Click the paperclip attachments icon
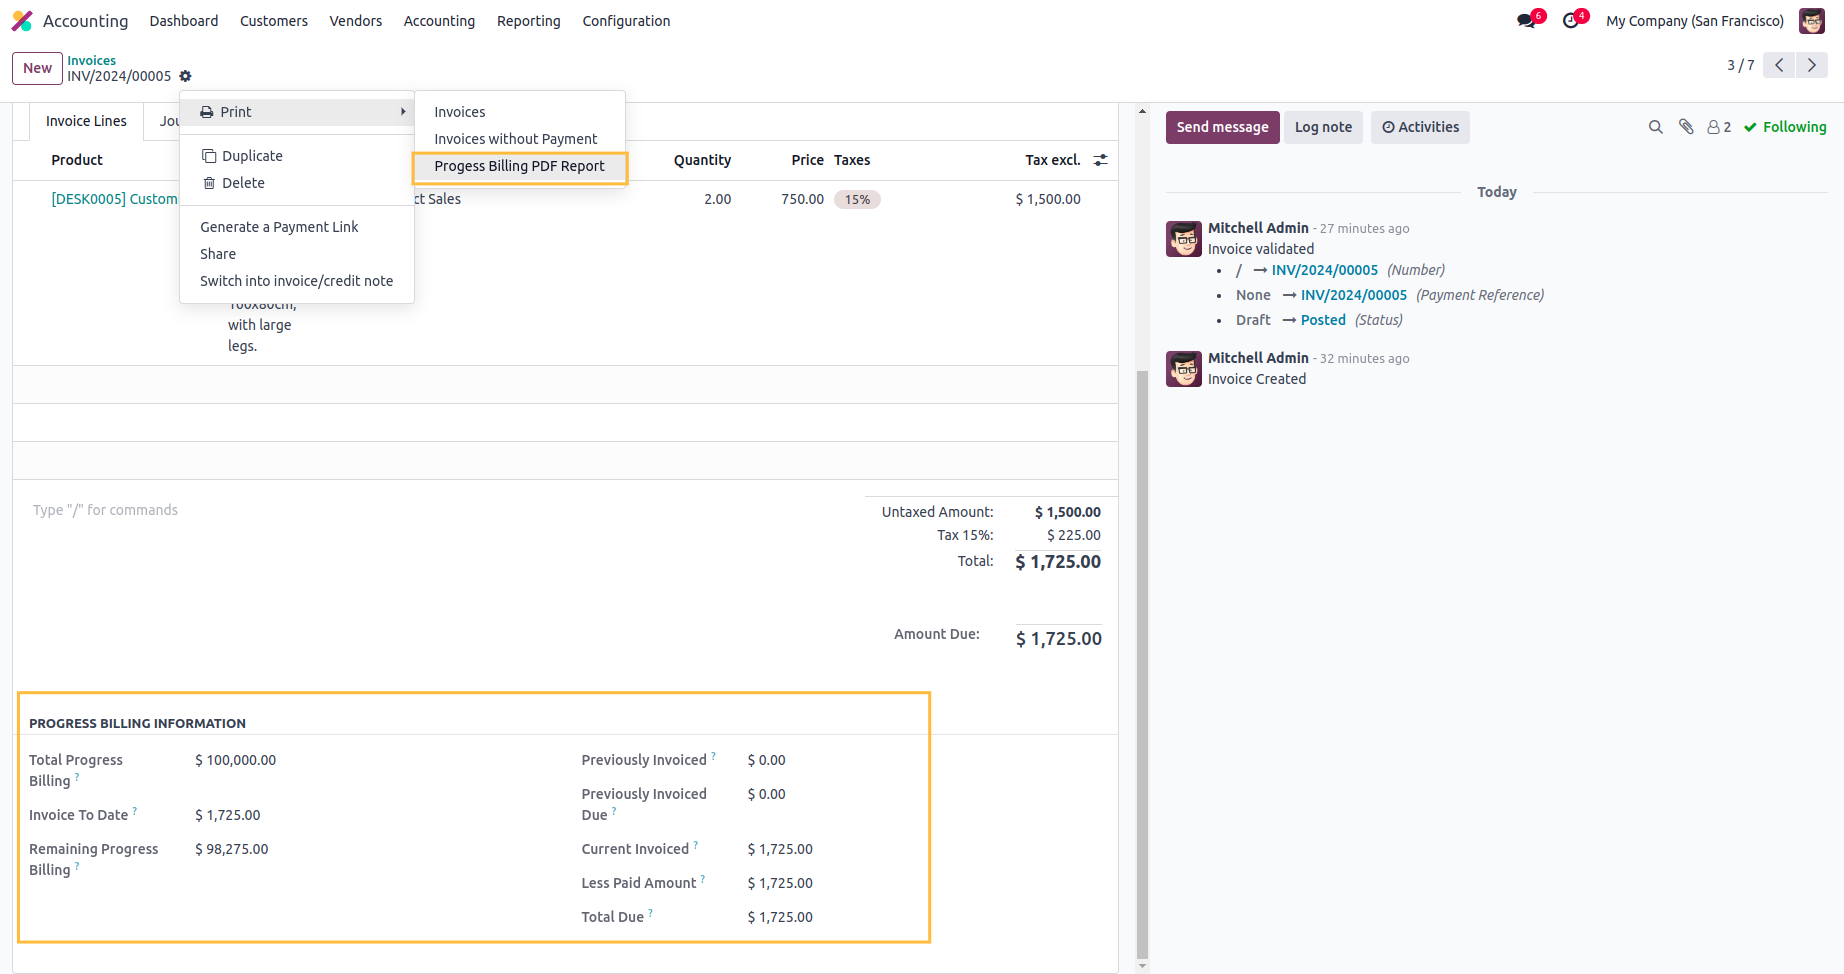Screen dimensions: 1844x974 click(1686, 127)
